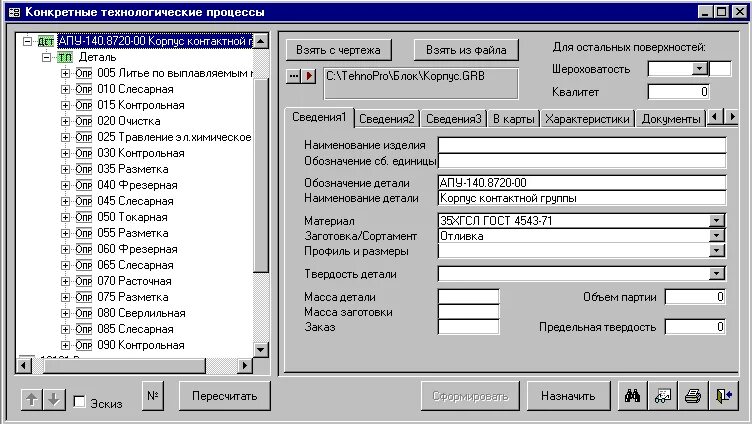Click the Наименование изделия input field
This screenshot has height=424, width=752.
tap(582, 145)
